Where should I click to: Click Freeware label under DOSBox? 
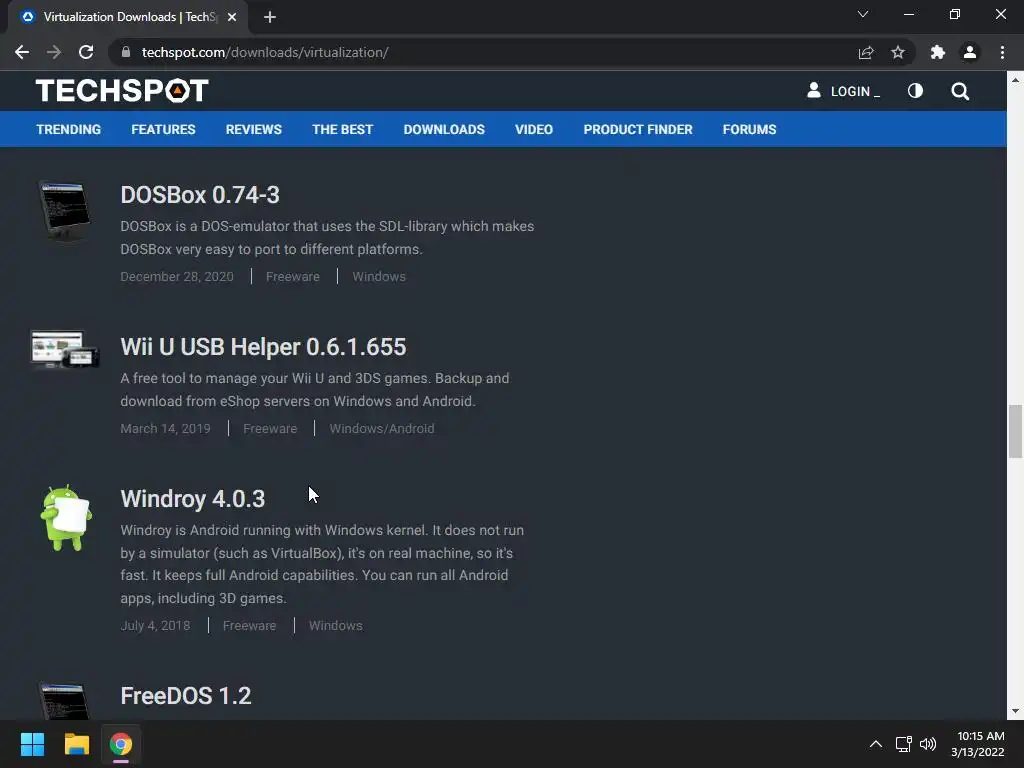[x=293, y=276]
